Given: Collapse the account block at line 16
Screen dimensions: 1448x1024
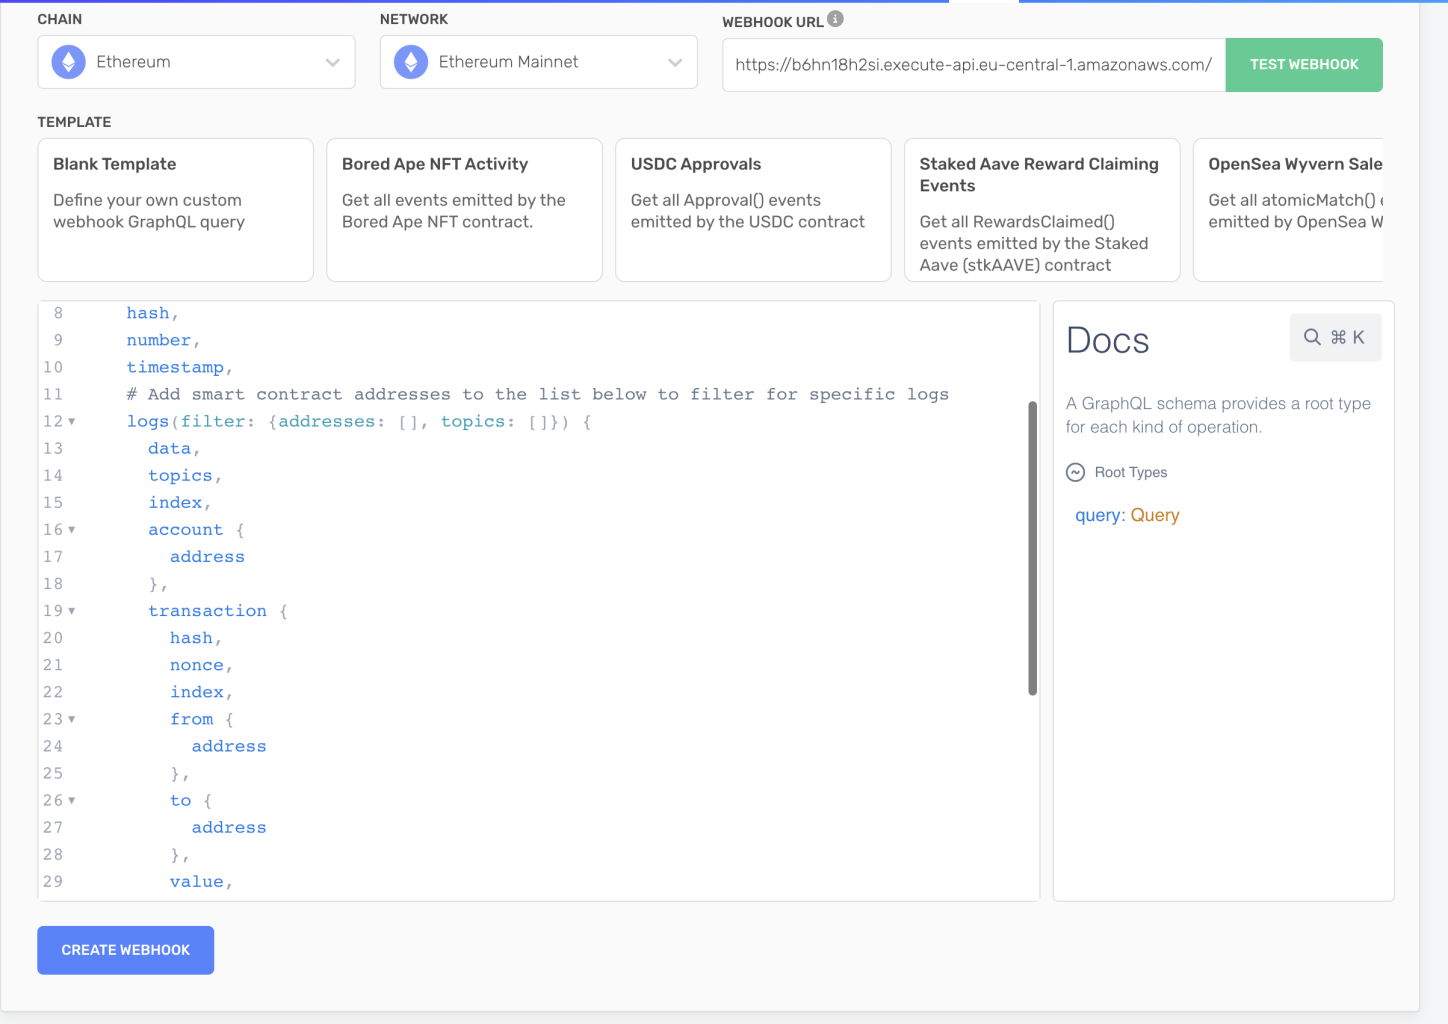Looking at the screenshot, I should coord(72,530).
